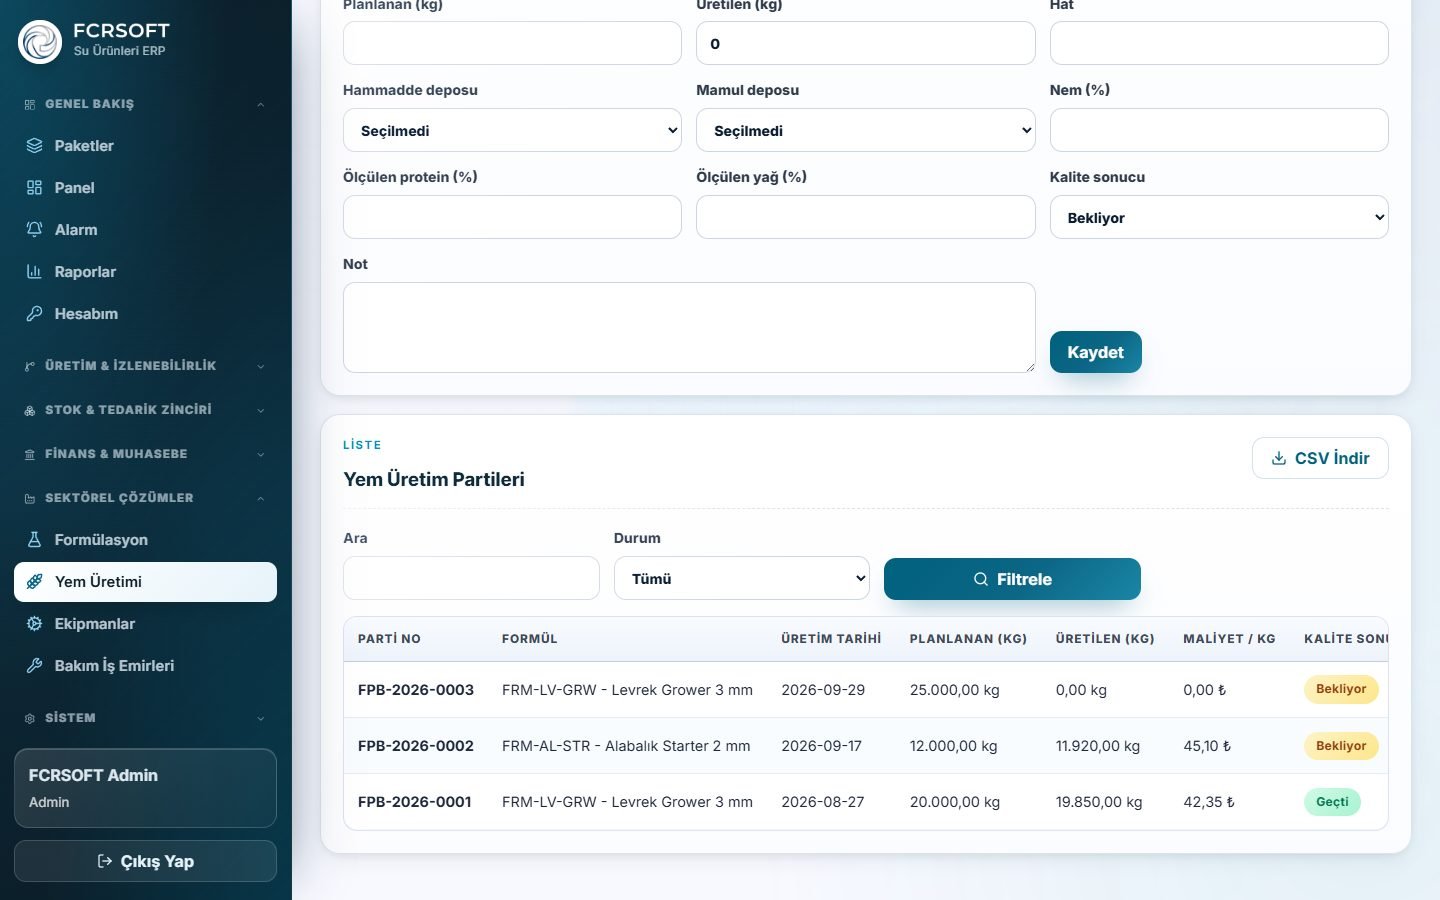The height and width of the screenshot is (900, 1440).
Task: Open the Durum filter dropdown
Action: point(742,578)
